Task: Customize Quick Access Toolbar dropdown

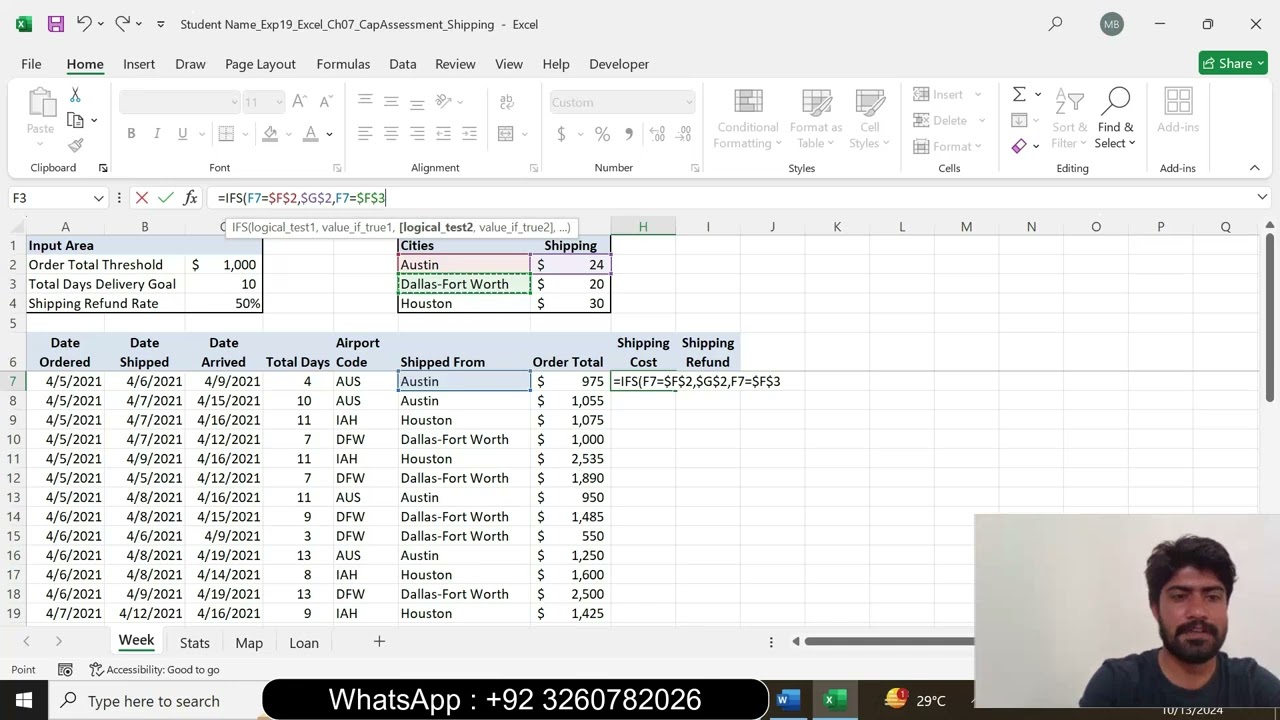Action: pyautogui.click(x=161, y=24)
